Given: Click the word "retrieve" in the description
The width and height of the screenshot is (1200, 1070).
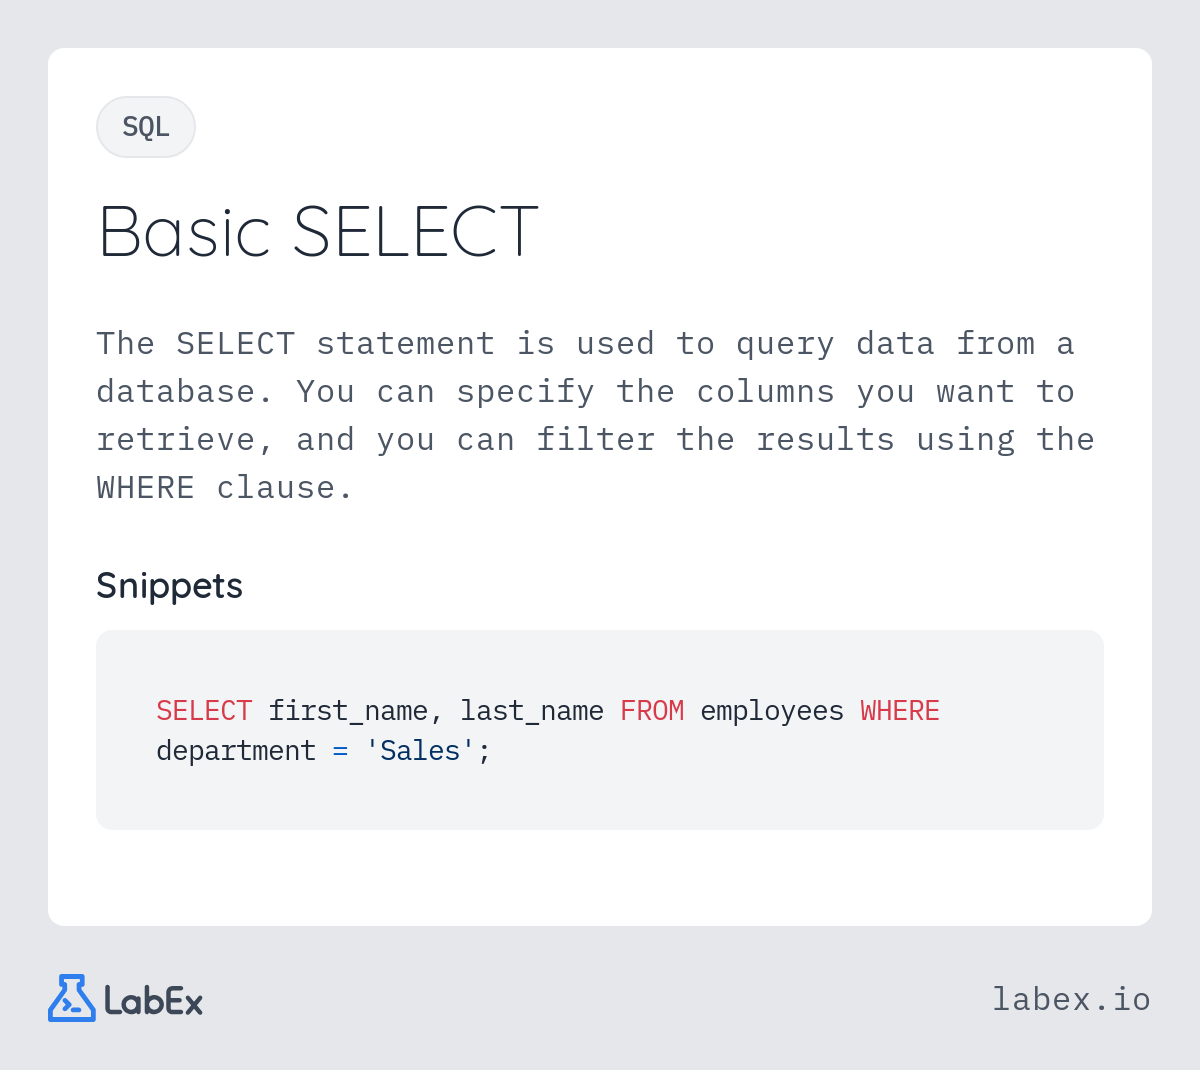Looking at the screenshot, I should point(176,440).
